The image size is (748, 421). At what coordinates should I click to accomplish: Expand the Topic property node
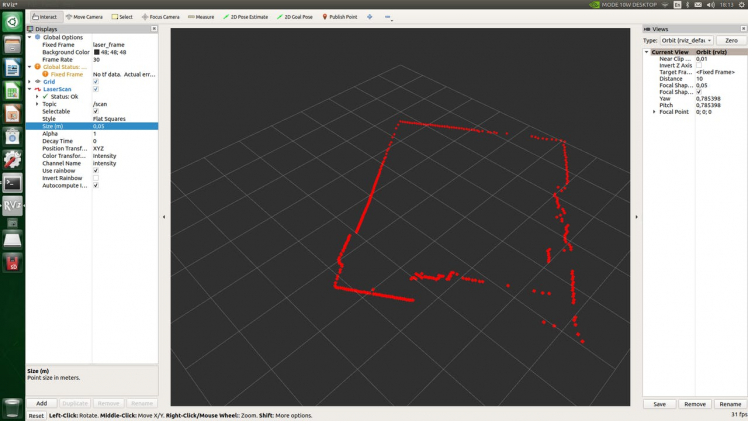pyautogui.click(x=37, y=104)
